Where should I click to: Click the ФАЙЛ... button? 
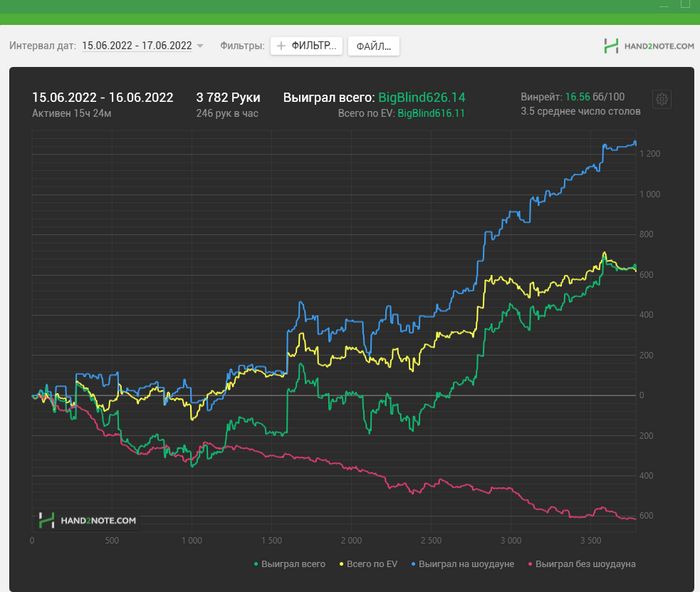point(374,46)
